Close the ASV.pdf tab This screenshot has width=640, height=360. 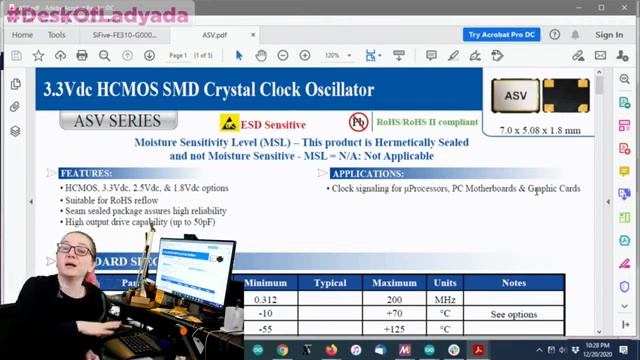tap(253, 35)
